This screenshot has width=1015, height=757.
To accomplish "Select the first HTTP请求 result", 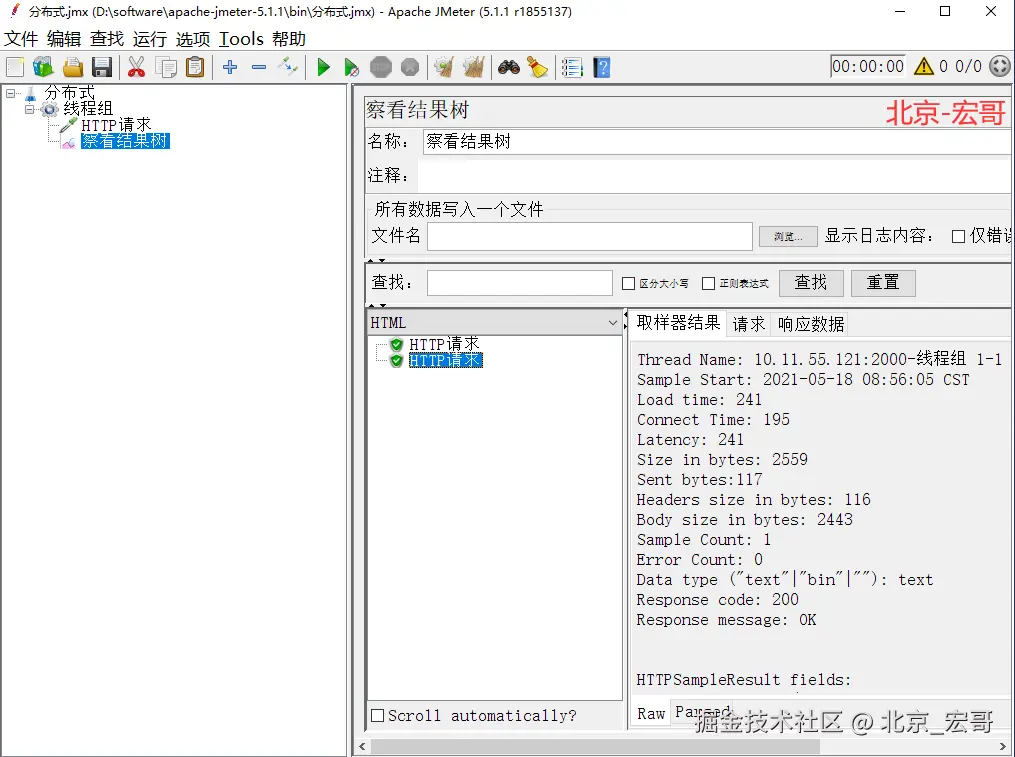I will (x=444, y=344).
